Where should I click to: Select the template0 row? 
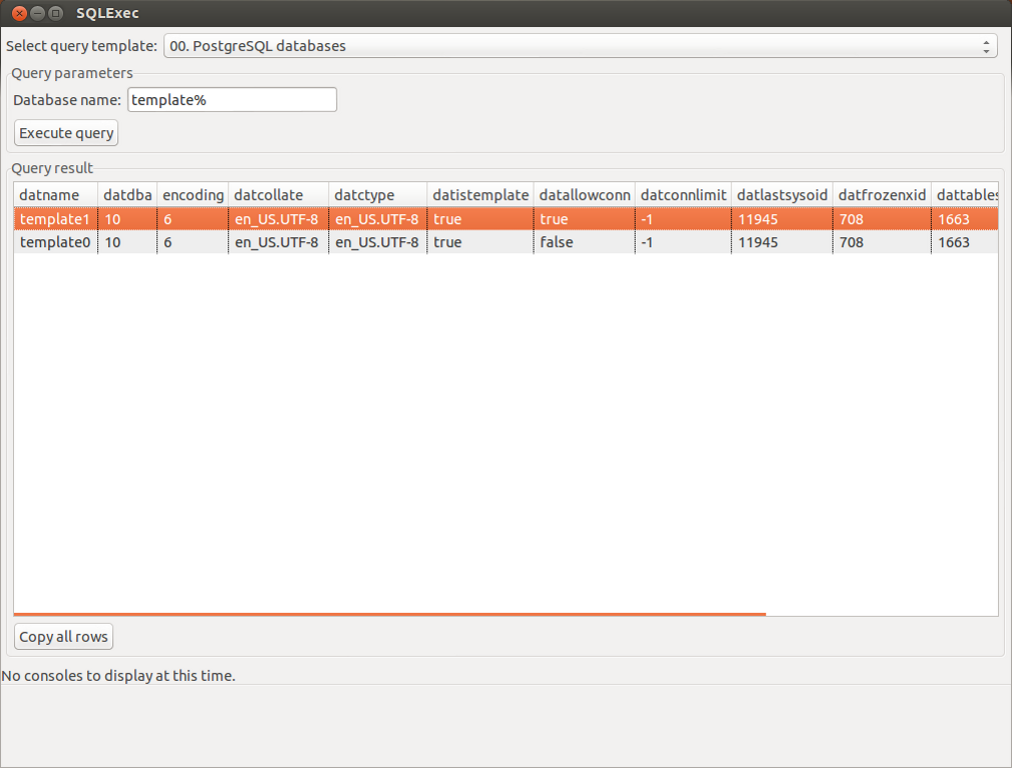(x=55, y=242)
